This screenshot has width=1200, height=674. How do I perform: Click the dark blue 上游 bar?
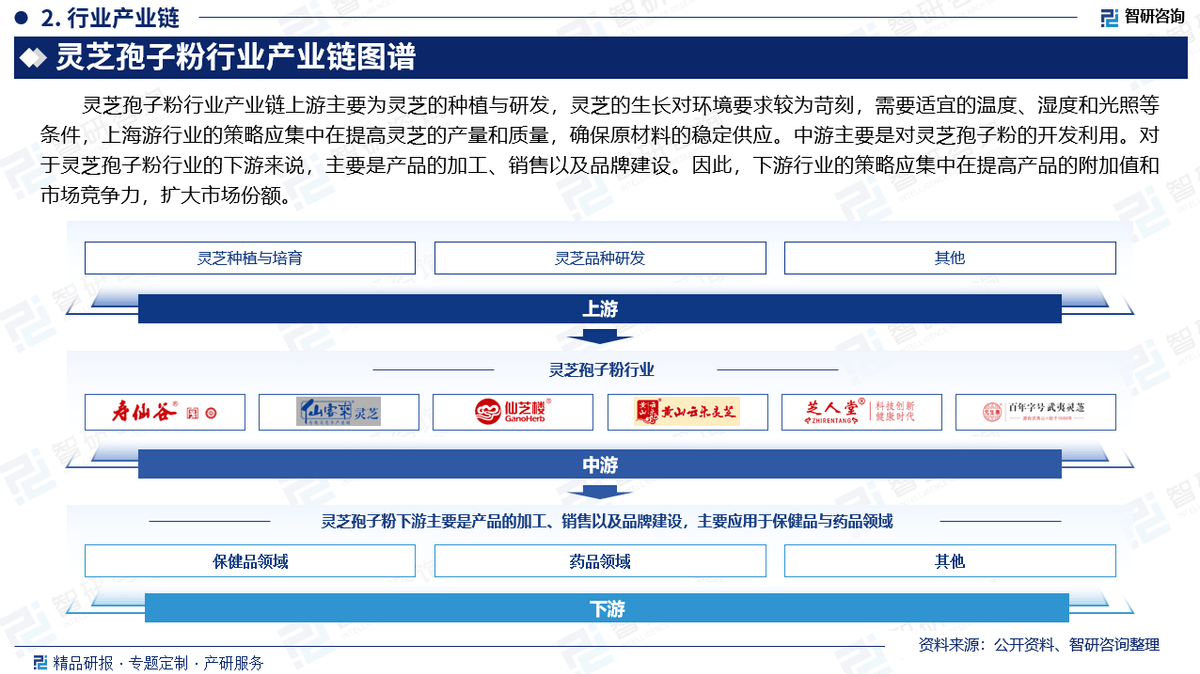point(600,309)
